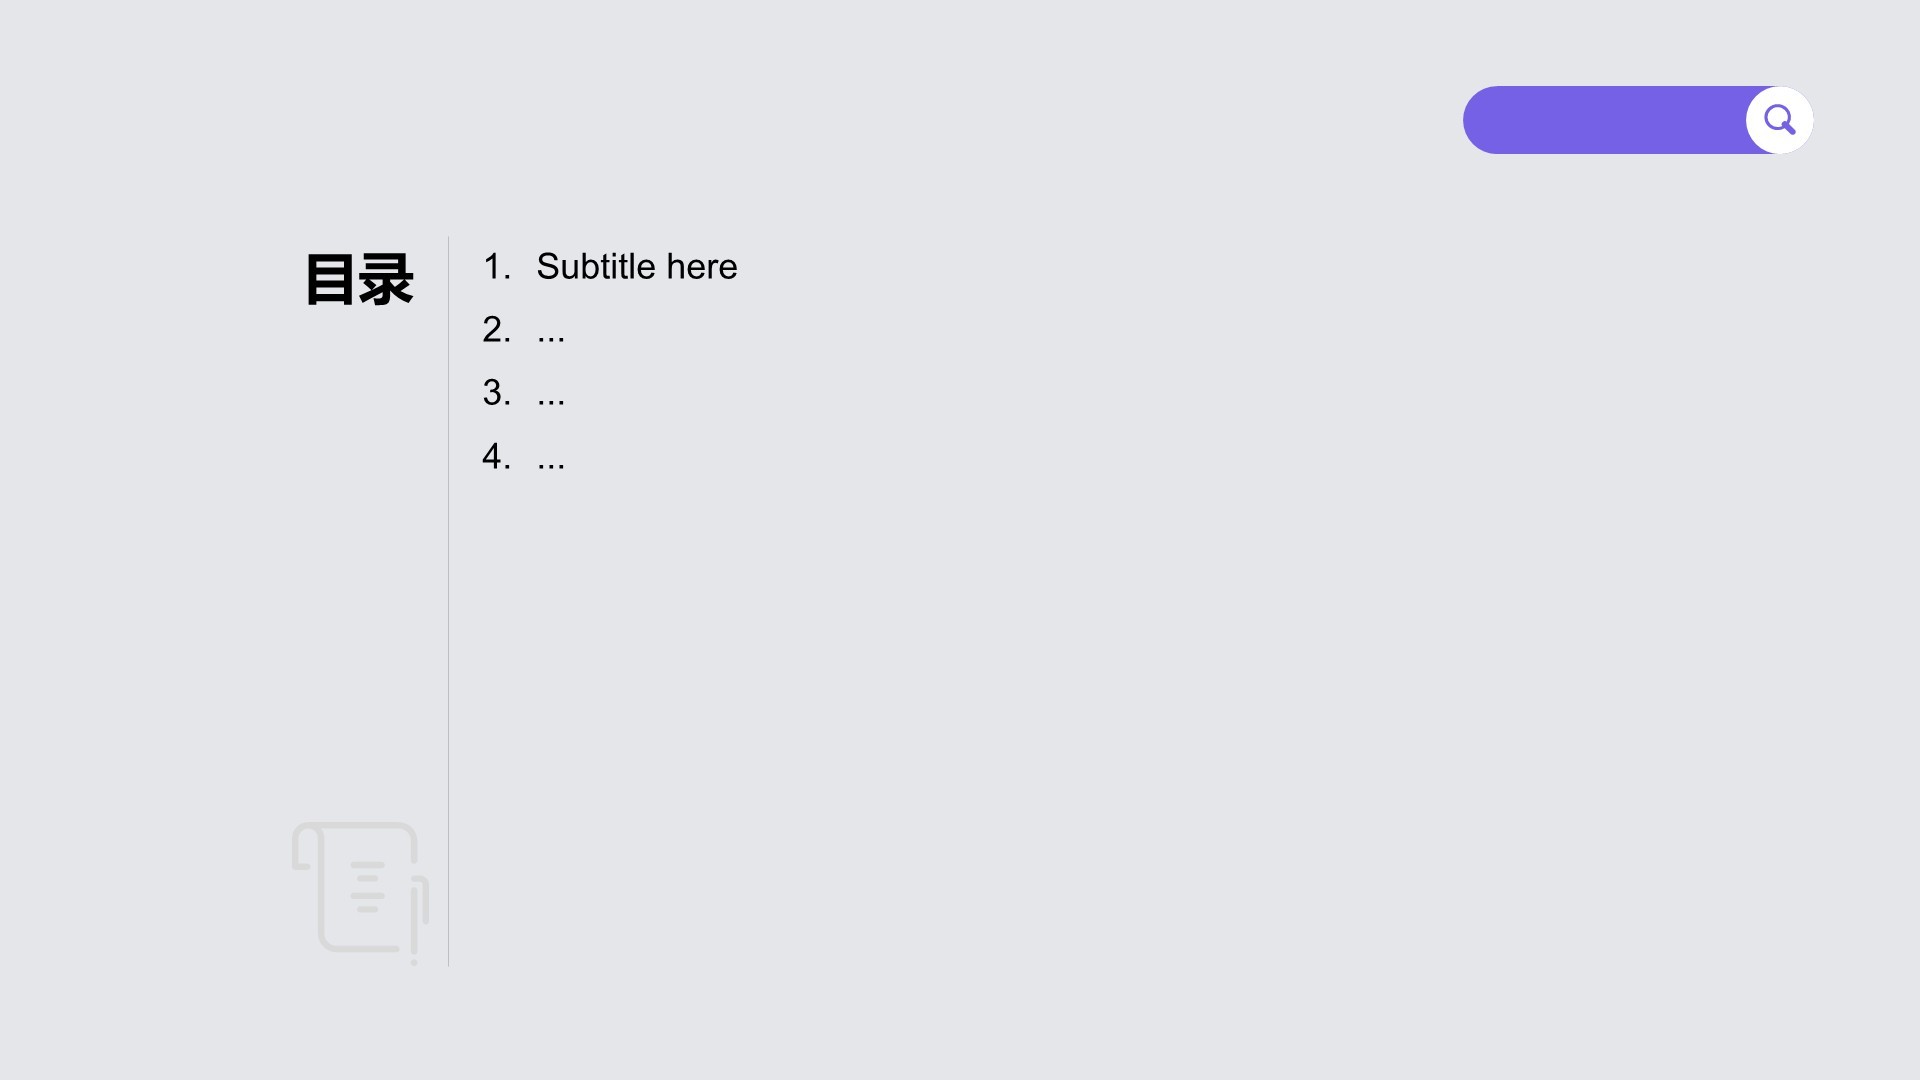This screenshot has height=1080, width=1920.
Task: Click the list number "1."
Action: 496,267
